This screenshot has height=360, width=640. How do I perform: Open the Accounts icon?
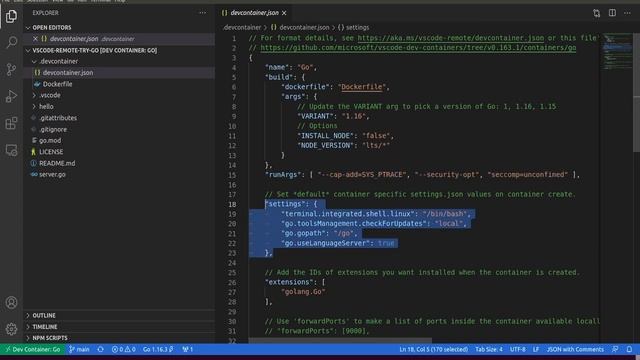[11, 302]
